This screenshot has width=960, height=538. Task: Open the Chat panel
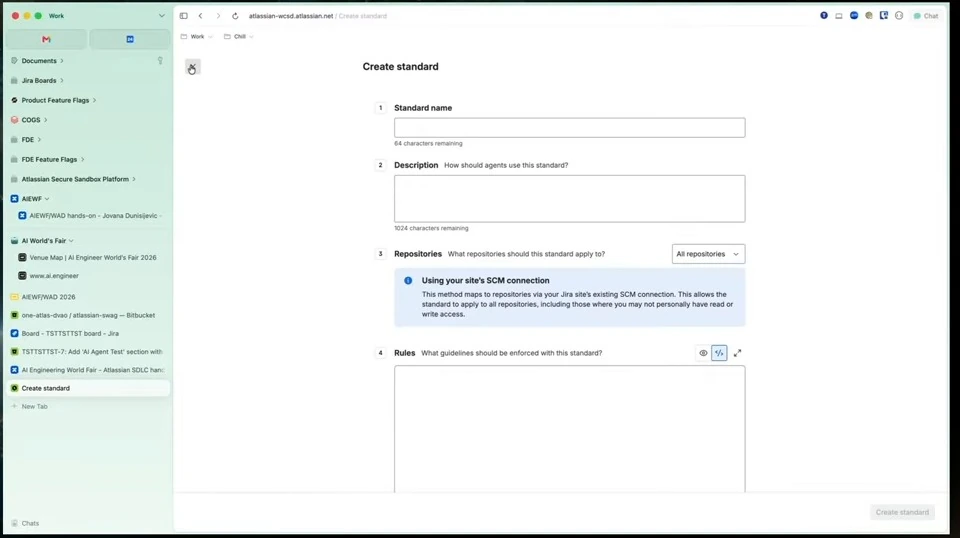coord(926,16)
